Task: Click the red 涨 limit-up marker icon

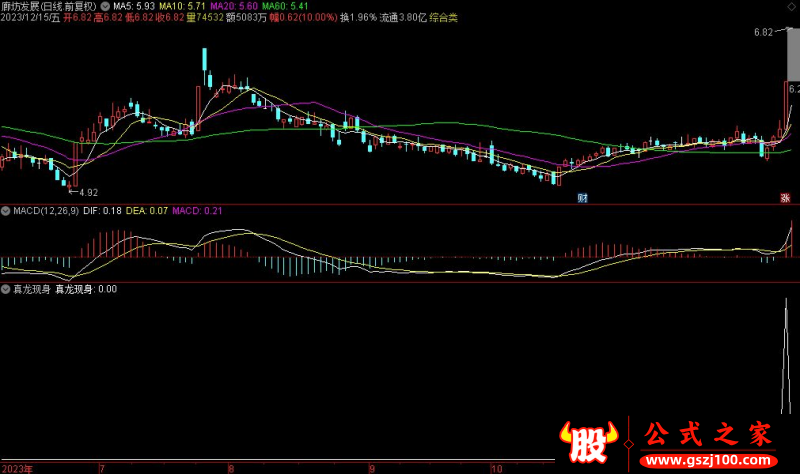Action: (x=785, y=198)
